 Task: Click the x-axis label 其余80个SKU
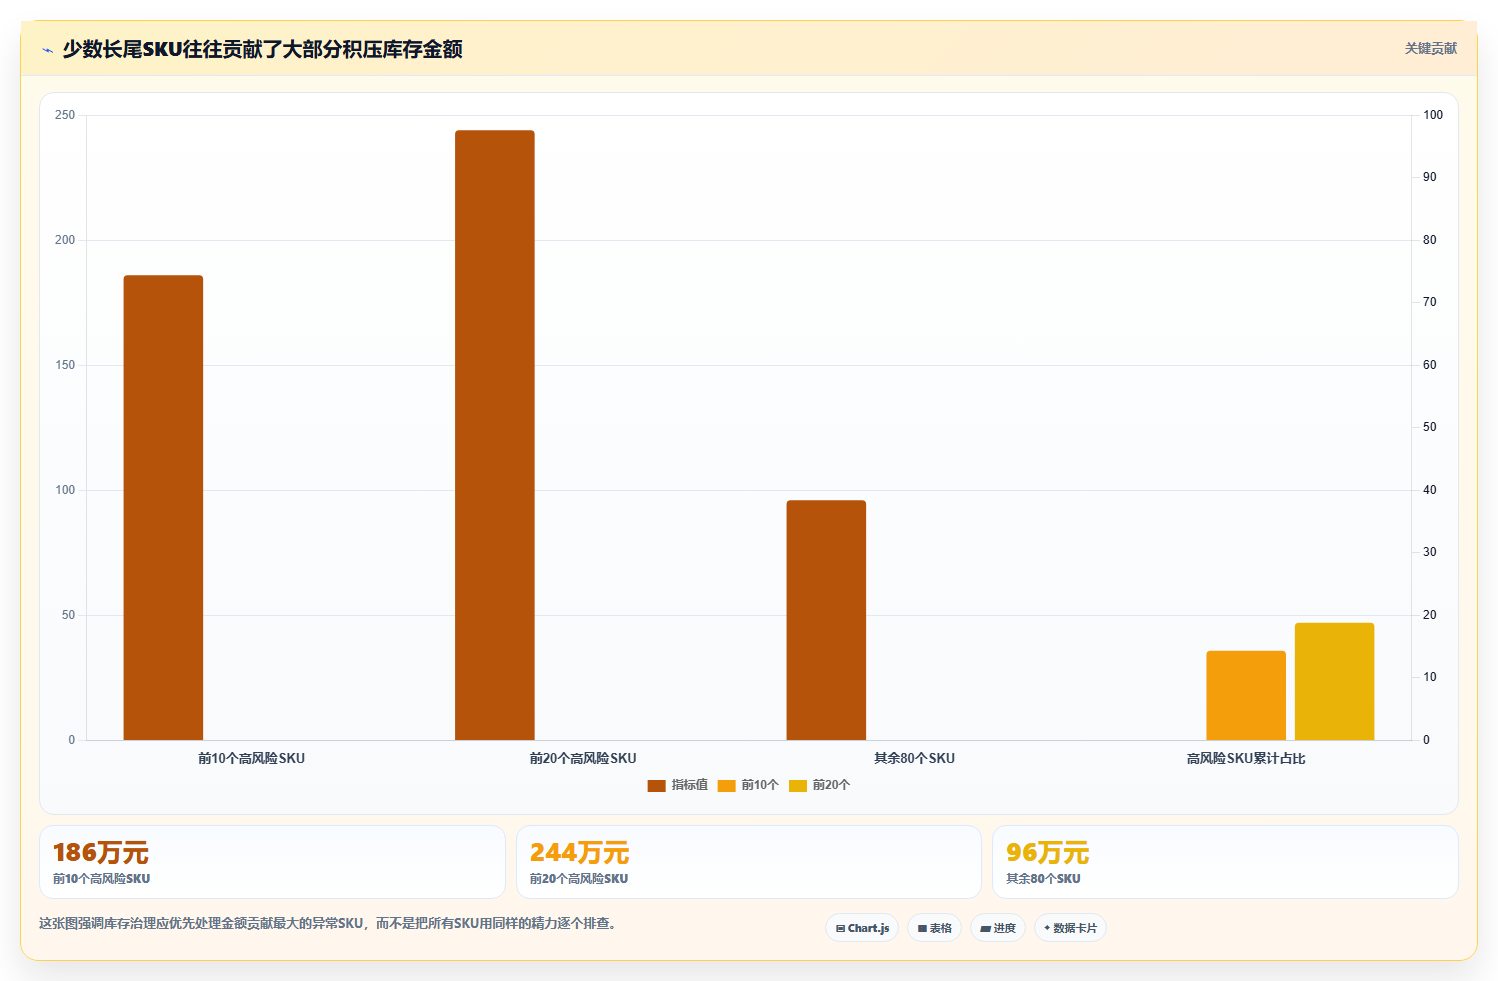point(914,758)
